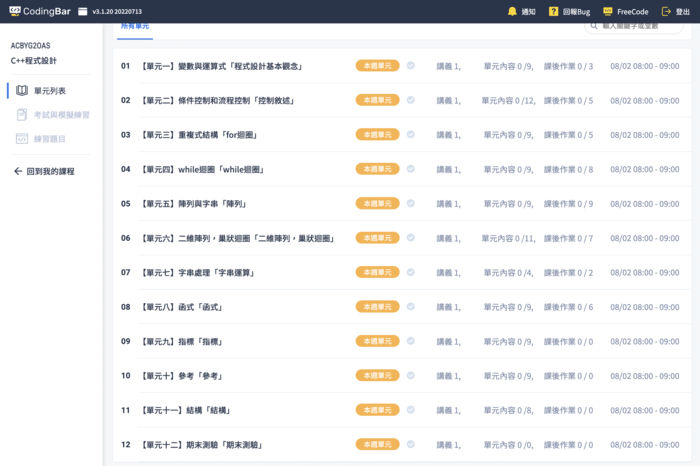
Task: Toggle the check circle for unit 05
Action: [410, 203]
